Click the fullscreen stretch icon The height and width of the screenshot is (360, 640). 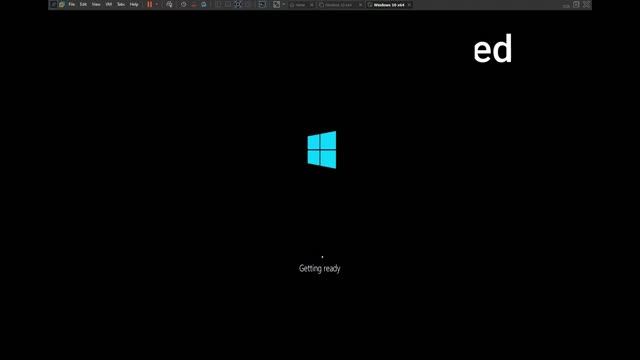[276, 4]
